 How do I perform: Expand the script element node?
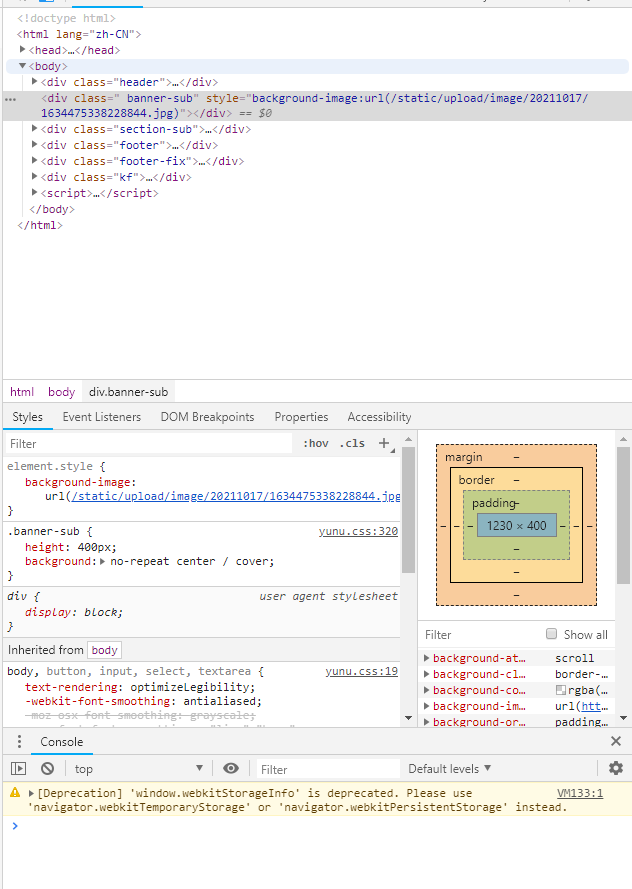click(35, 192)
